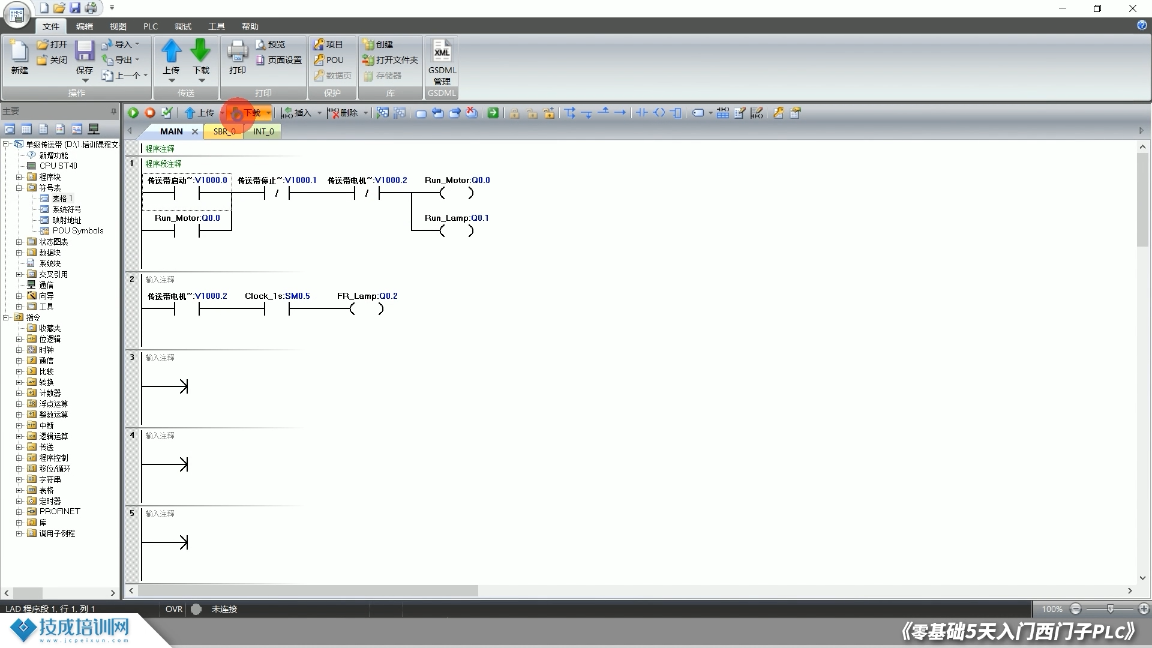Click the green Run PLC button
The height and width of the screenshot is (648, 1152).
pos(133,113)
